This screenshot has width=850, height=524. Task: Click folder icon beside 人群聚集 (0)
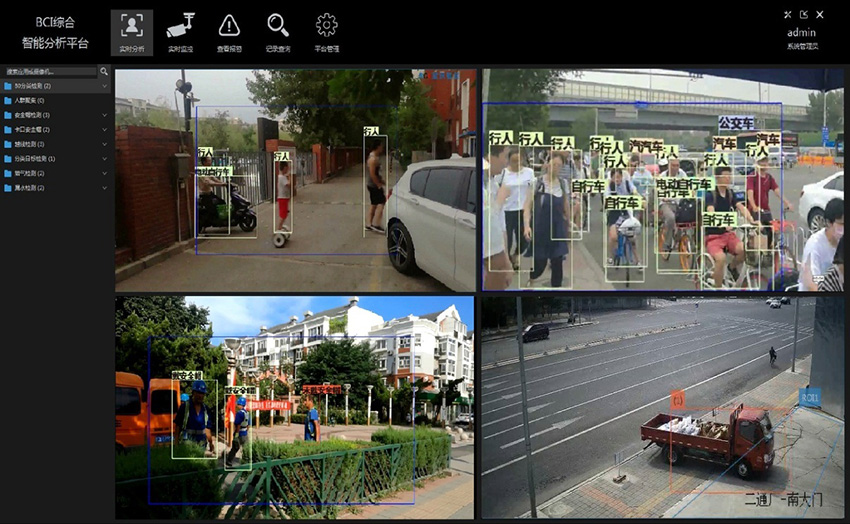point(8,101)
